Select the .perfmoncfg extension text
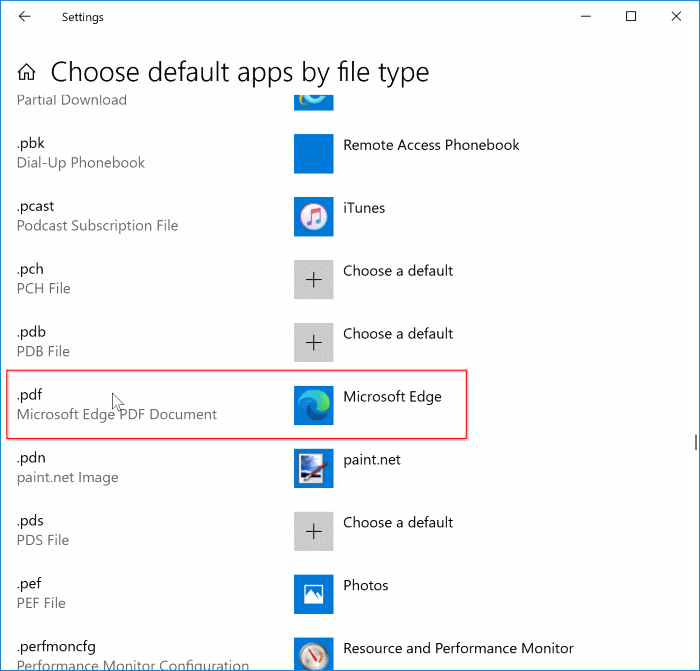Viewport: 700px width, 671px height. pos(56,647)
